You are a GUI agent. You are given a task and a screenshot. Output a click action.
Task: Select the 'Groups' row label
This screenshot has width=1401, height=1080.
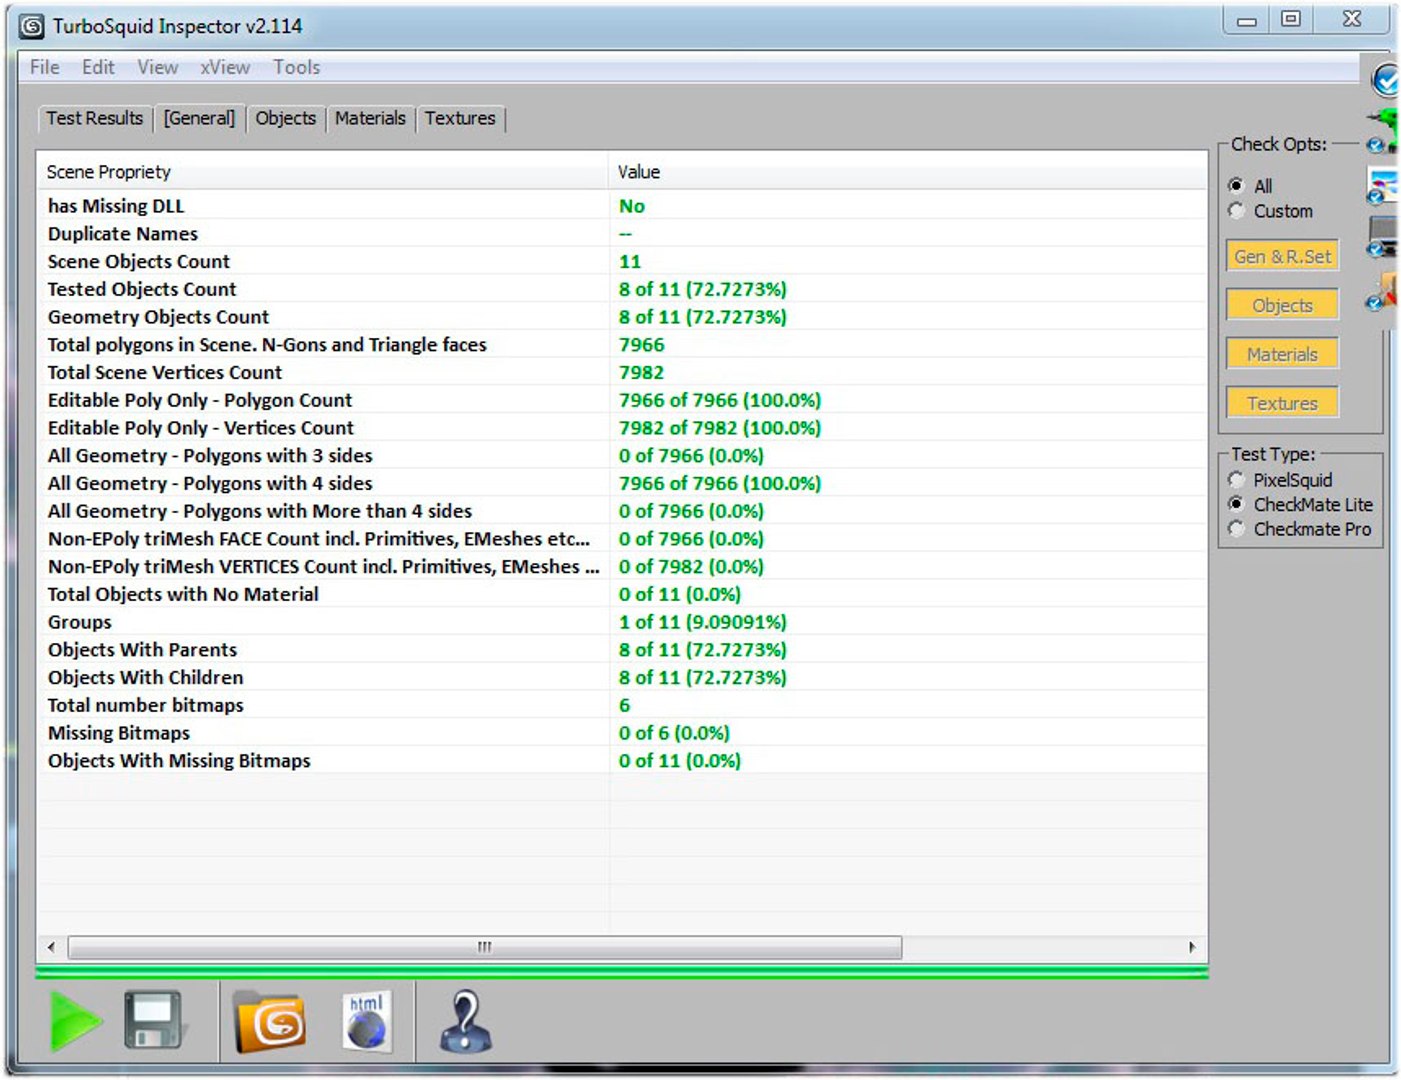80,622
